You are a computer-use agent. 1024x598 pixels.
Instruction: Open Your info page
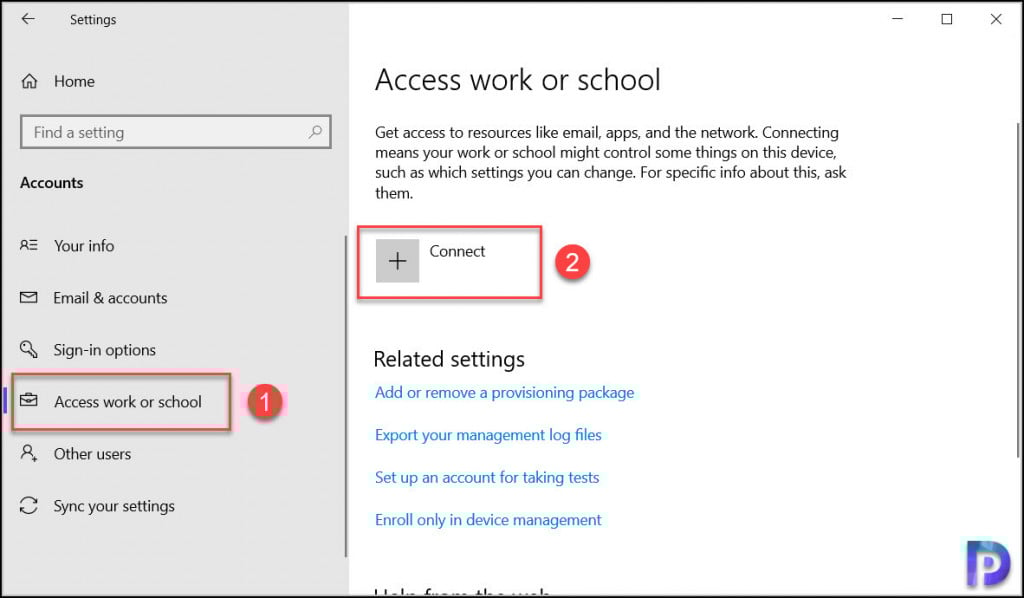point(84,245)
